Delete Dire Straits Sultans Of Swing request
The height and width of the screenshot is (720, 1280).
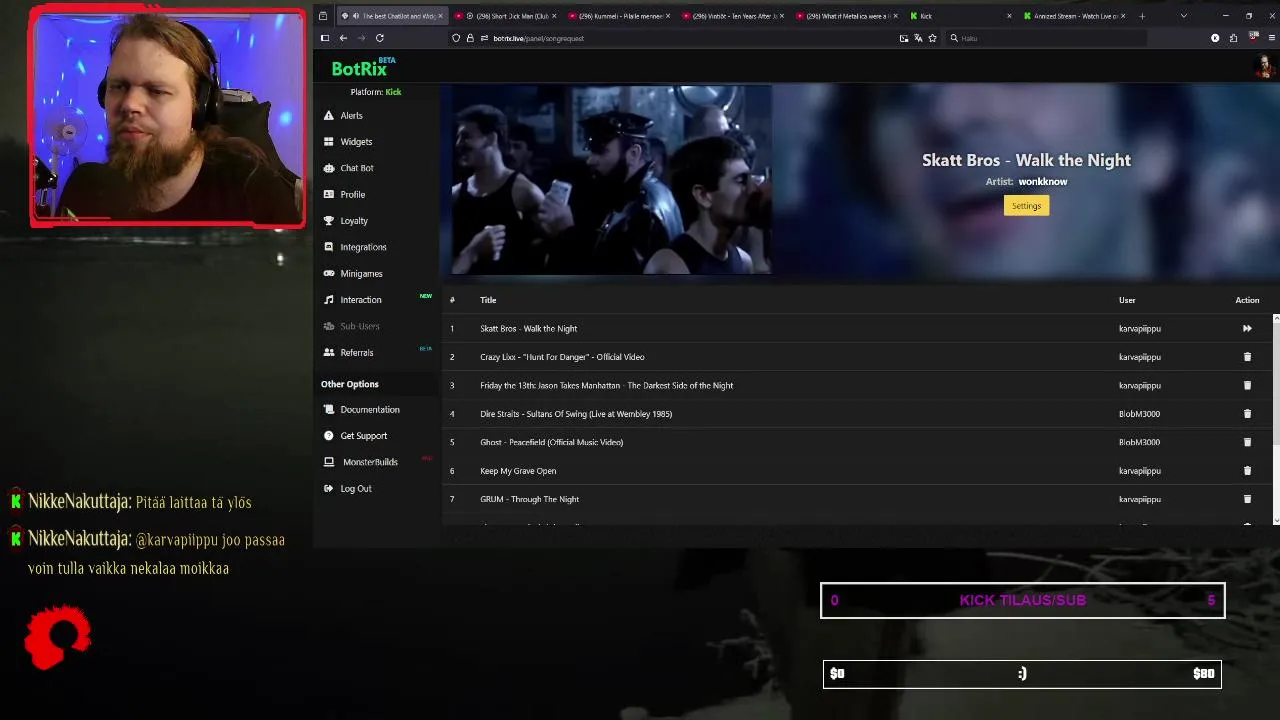coord(1247,414)
